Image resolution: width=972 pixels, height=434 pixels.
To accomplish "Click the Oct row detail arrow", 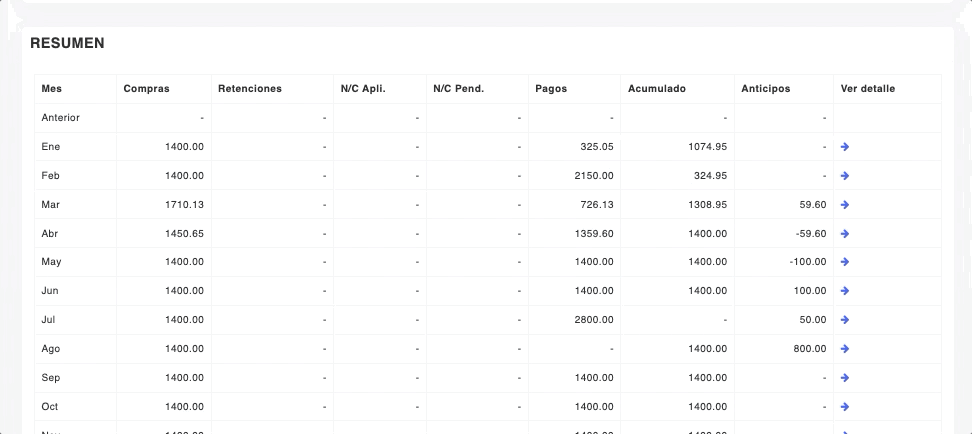I will pyautogui.click(x=845, y=407).
